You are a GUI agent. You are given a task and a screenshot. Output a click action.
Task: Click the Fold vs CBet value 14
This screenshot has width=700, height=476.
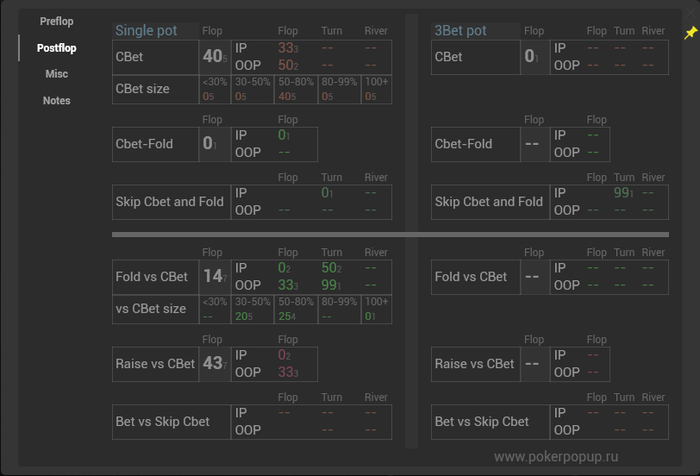pyautogui.click(x=215, y=276)
